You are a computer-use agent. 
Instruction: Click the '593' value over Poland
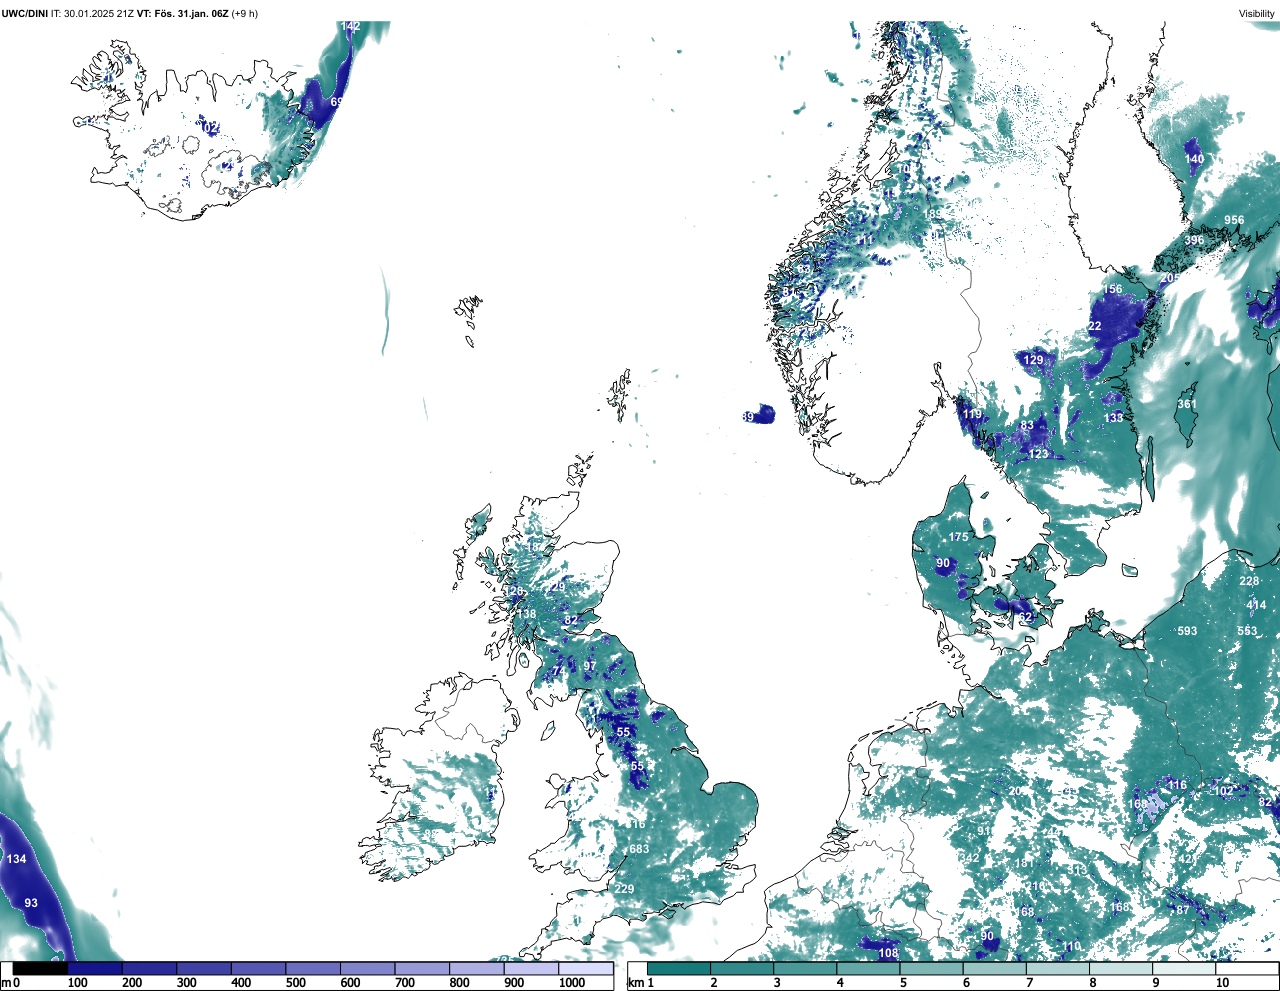click(x=1187, y=631)
